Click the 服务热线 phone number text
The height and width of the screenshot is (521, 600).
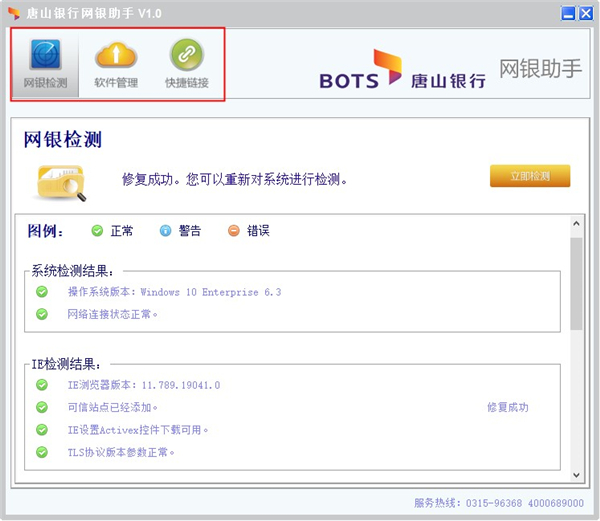[x=499, y=503]
